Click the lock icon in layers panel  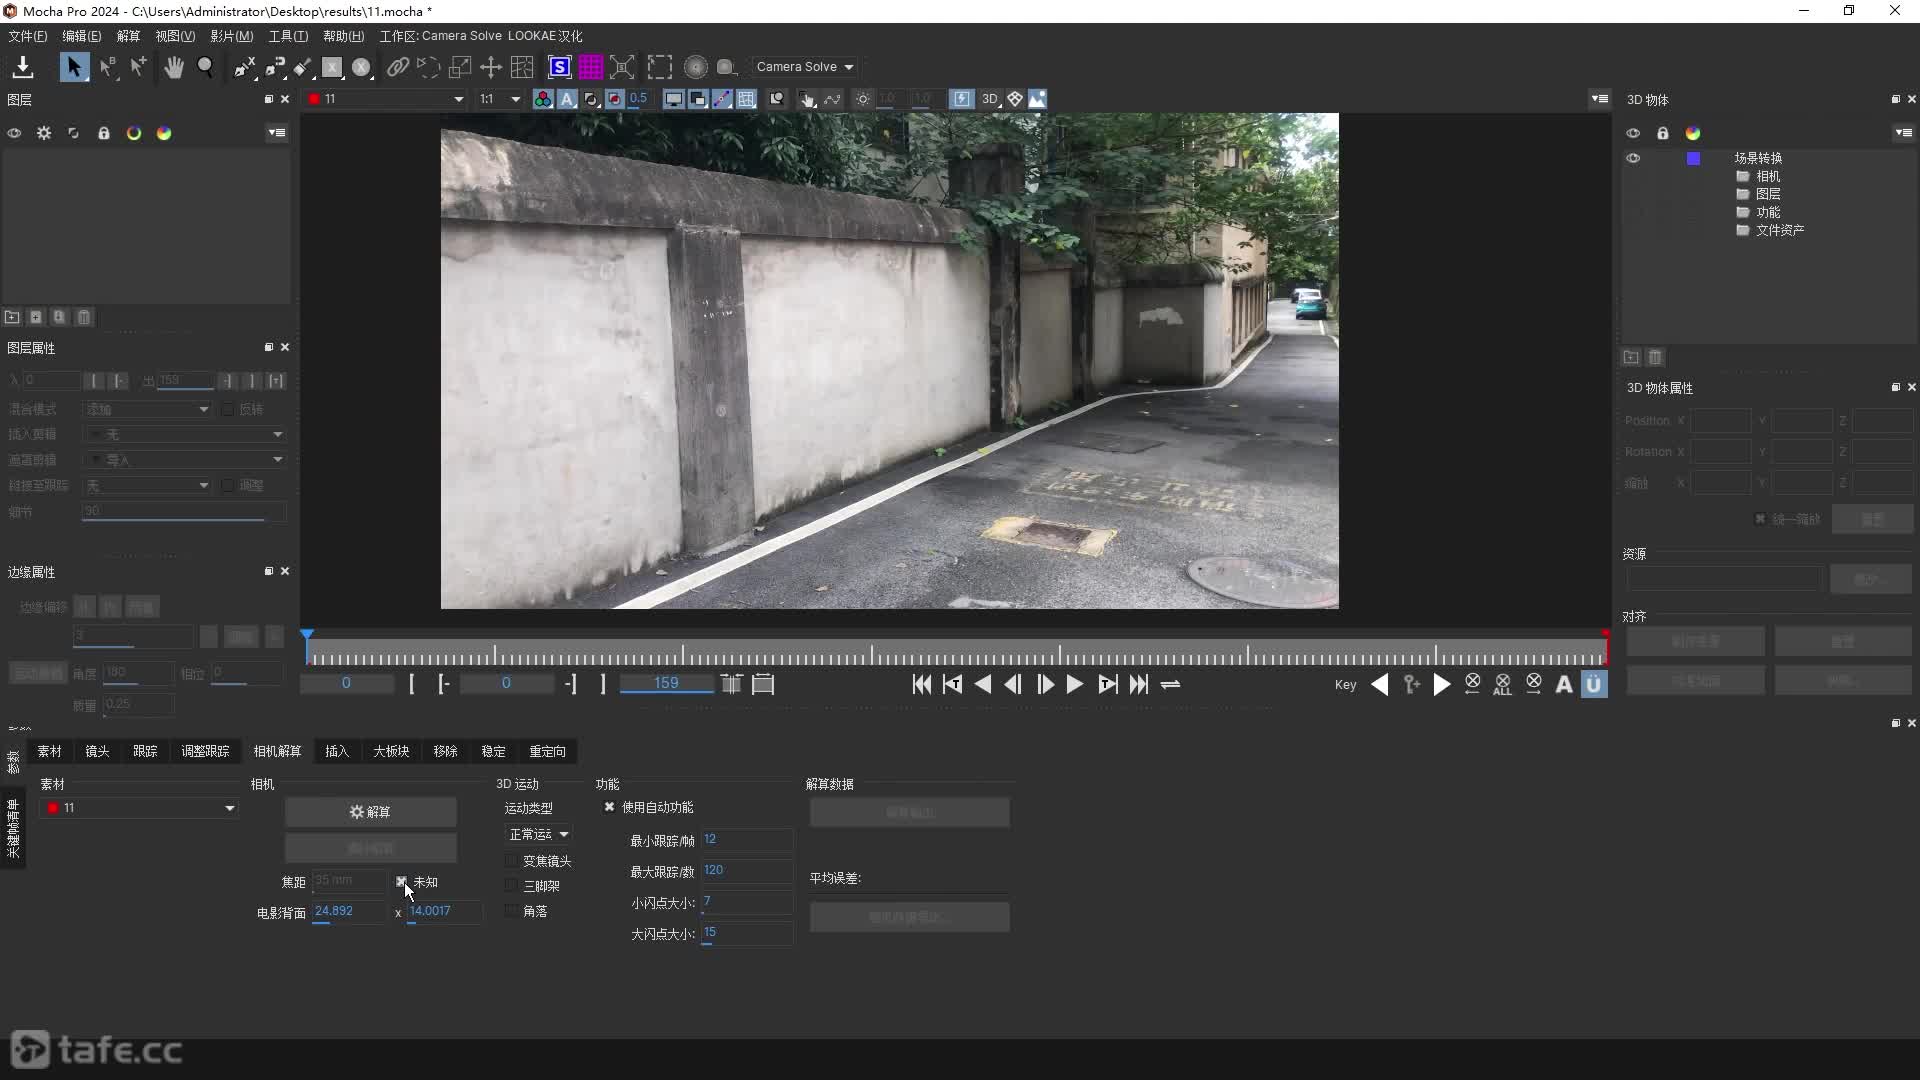(x=104, y=133)
